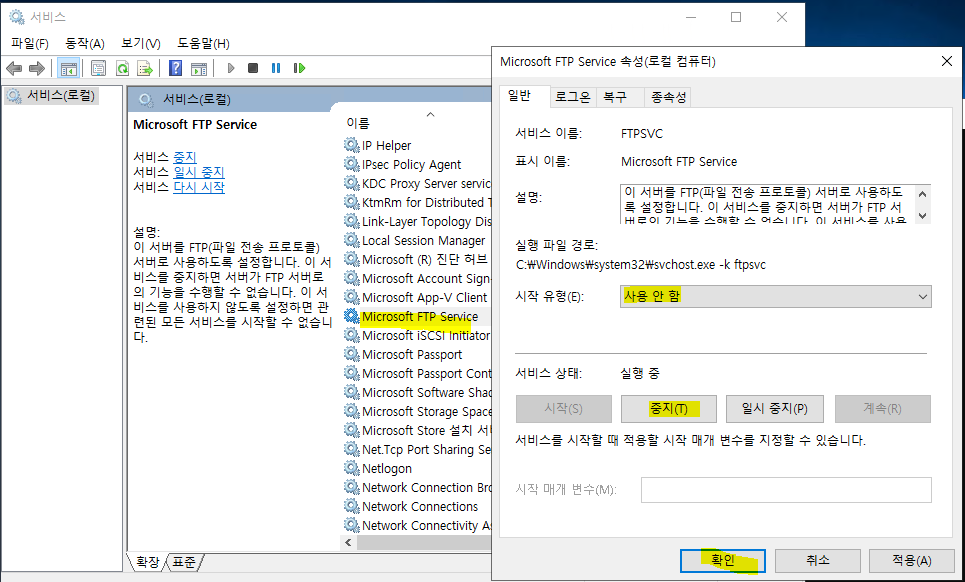Image resolution: width=965 pixels, height=582 pixels.
Task: Click the service list left scroll arrow
Action: click(348, 542)
